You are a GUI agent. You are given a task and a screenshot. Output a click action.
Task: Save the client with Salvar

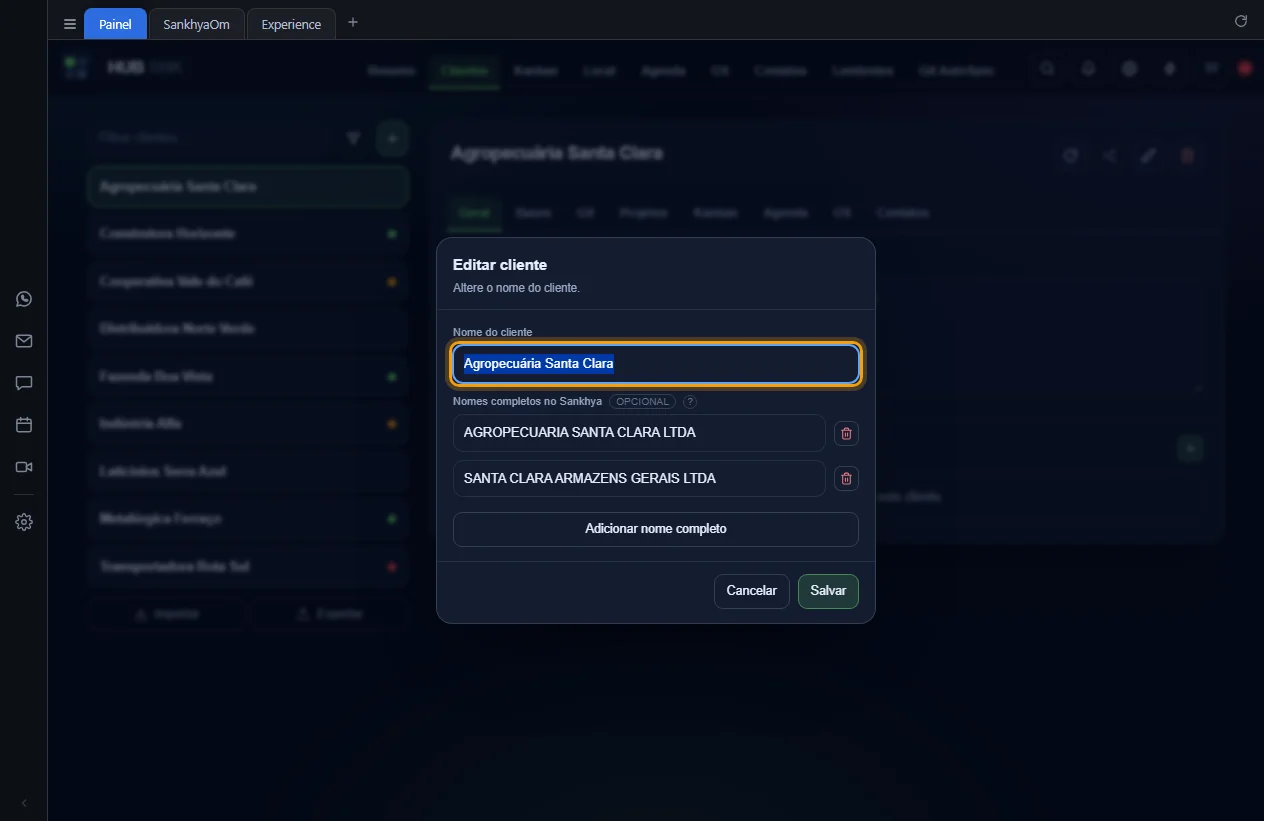tap(828, 591)
